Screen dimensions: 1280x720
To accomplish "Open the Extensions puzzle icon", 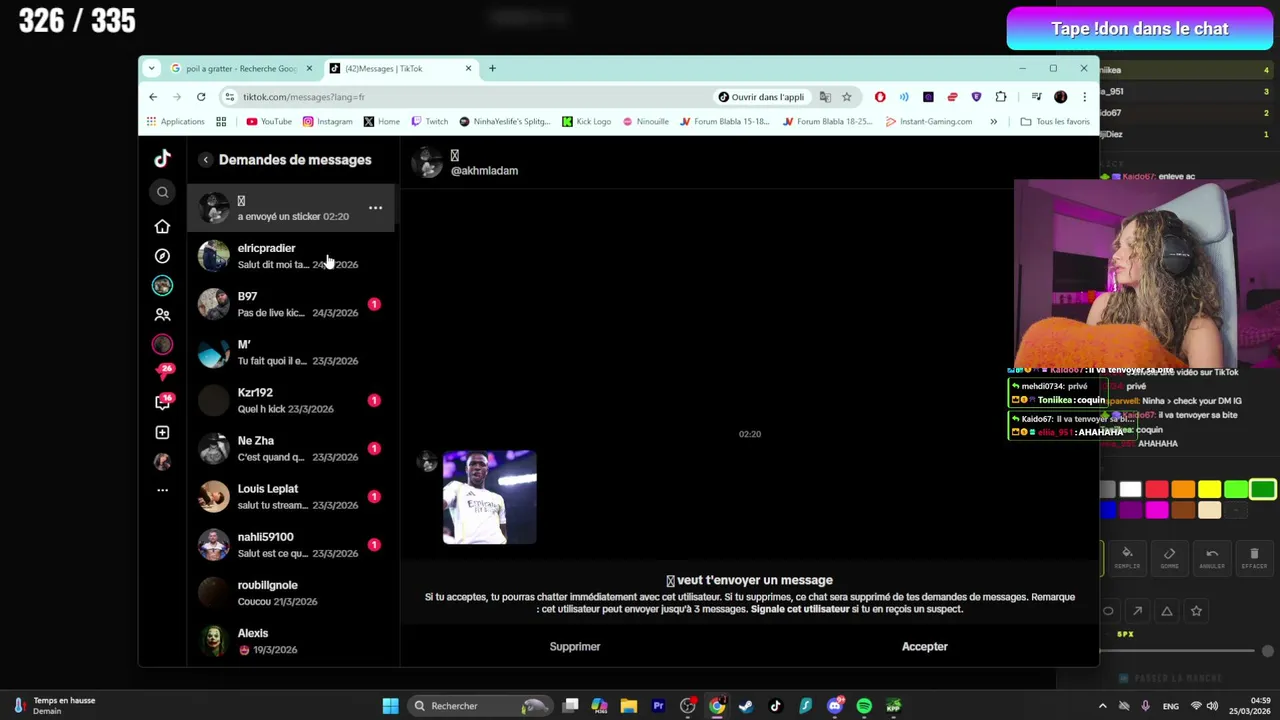I will point(1001,97).
